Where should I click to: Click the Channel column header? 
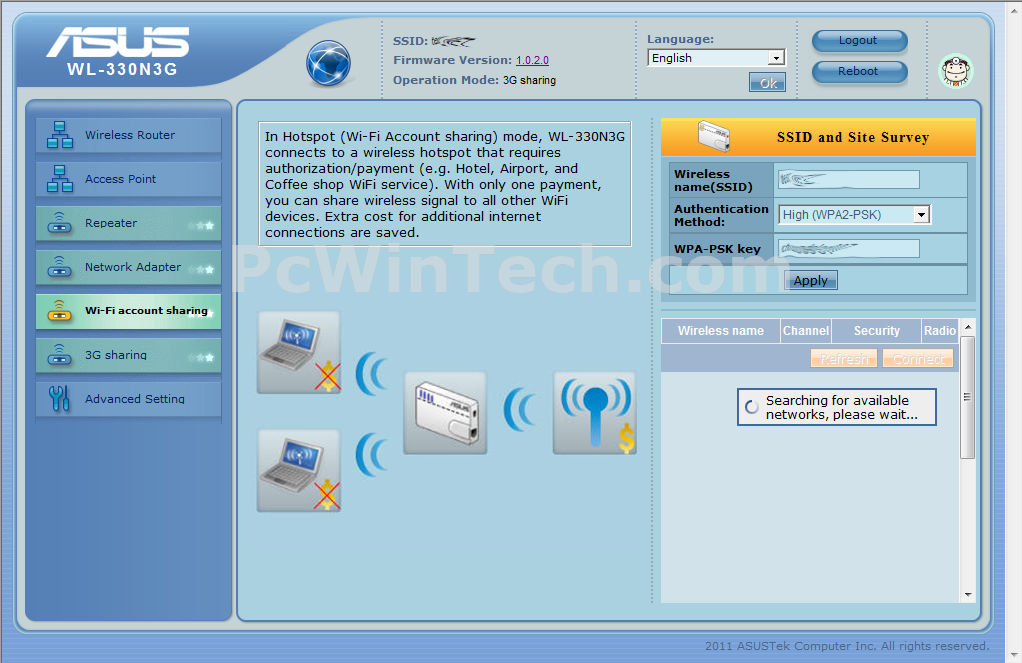click(806, 331)
